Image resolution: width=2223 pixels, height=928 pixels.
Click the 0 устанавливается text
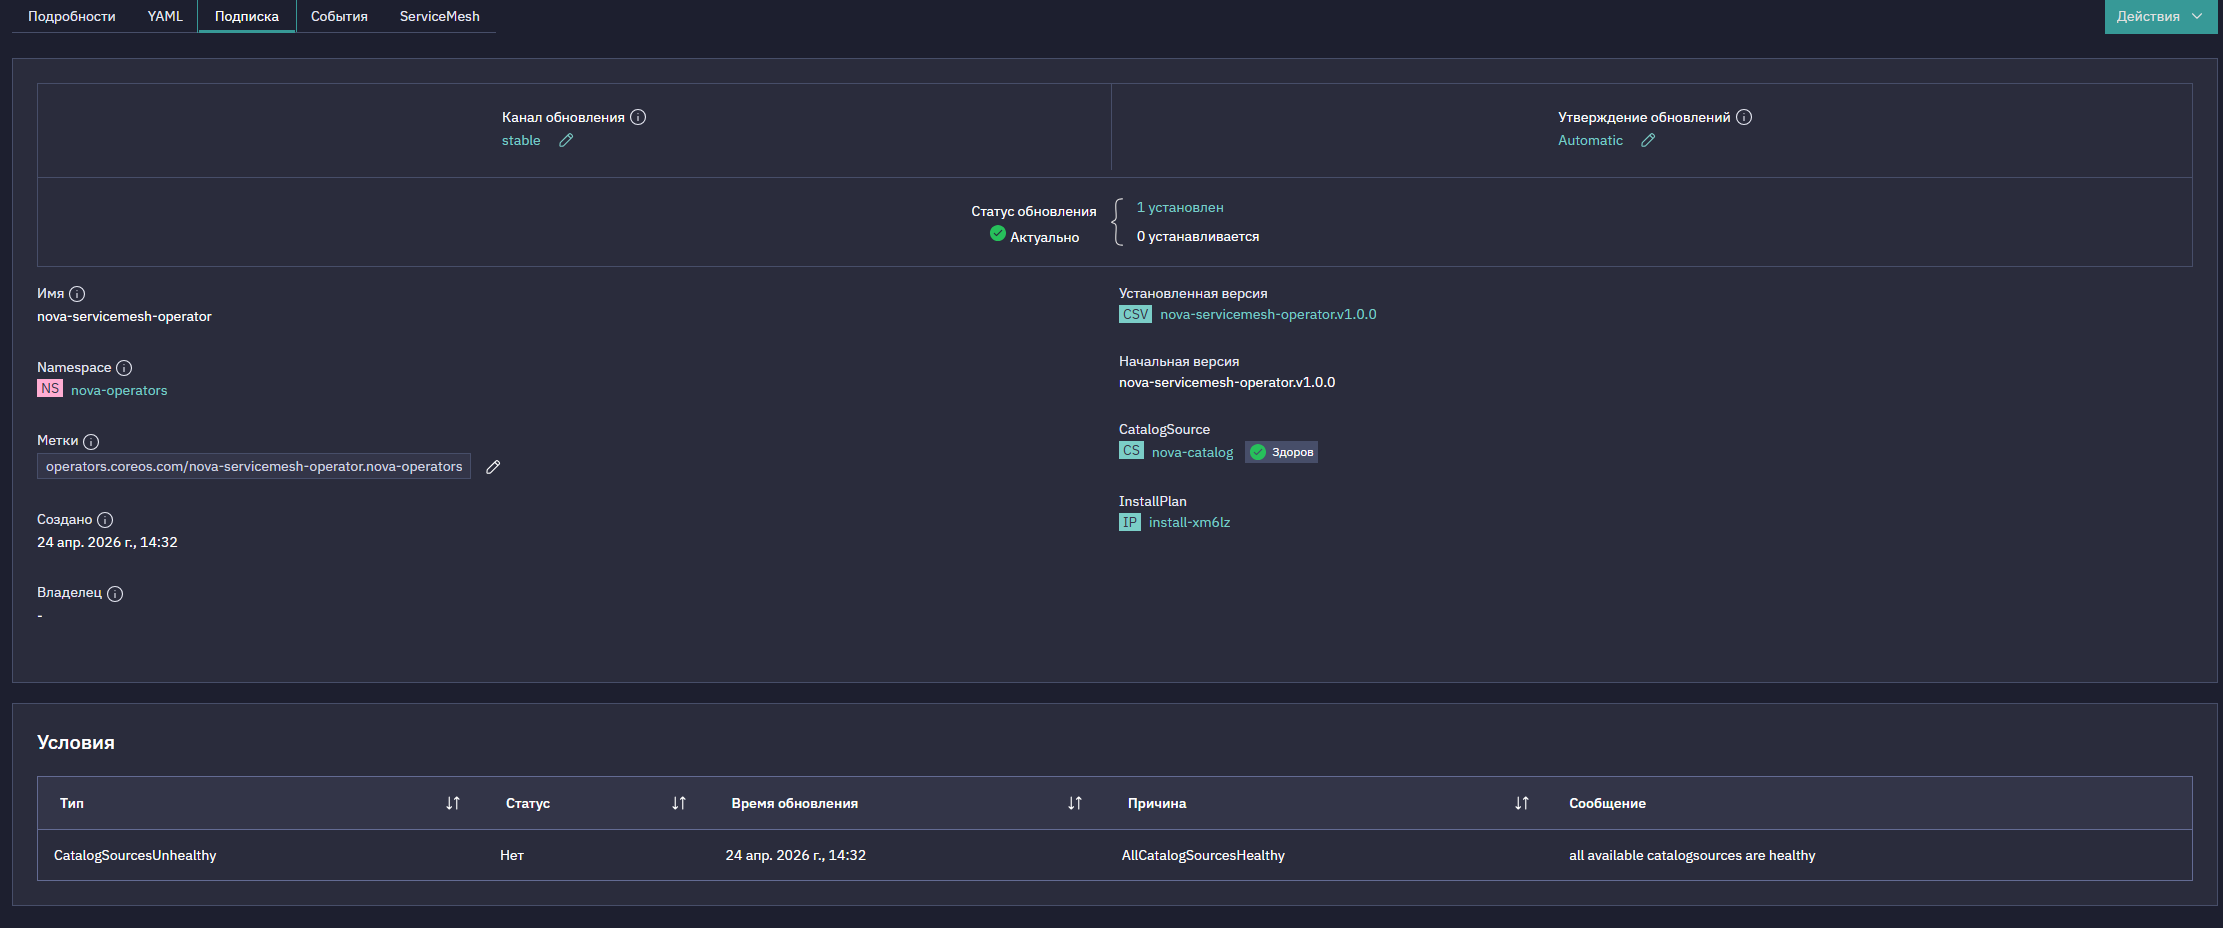(x=1198, y=236)
